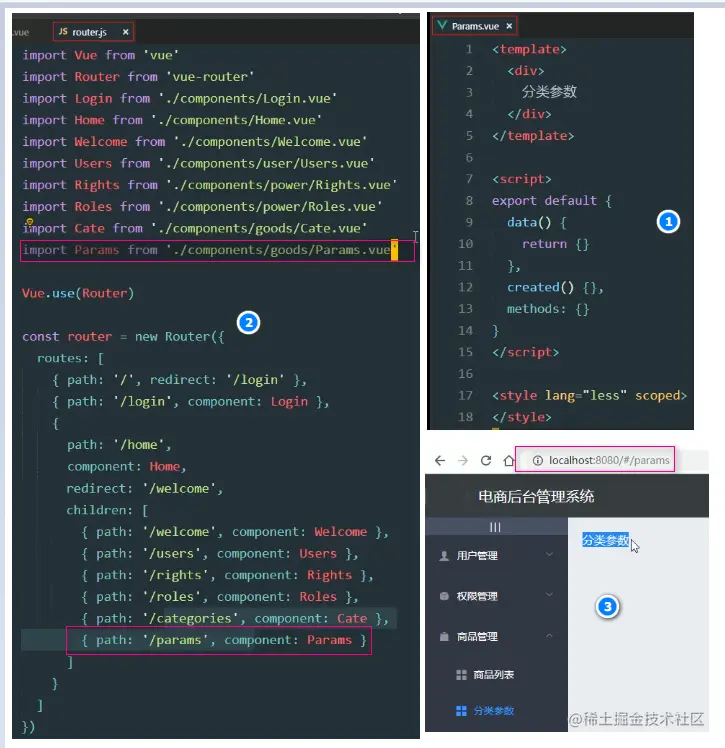
Task: Click the <style lang="less" scoped> line
Action: (x=589, y=395)
